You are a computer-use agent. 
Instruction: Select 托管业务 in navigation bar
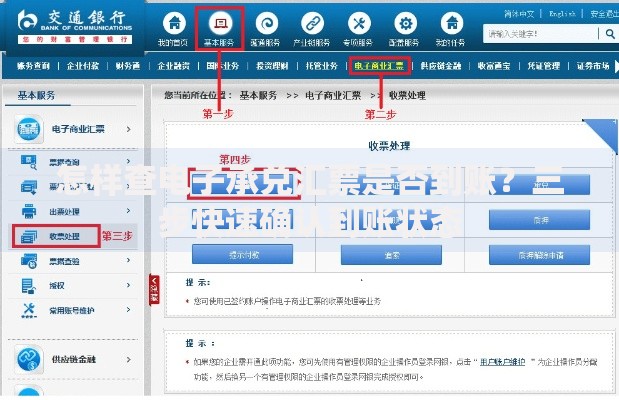coord(322,66)
